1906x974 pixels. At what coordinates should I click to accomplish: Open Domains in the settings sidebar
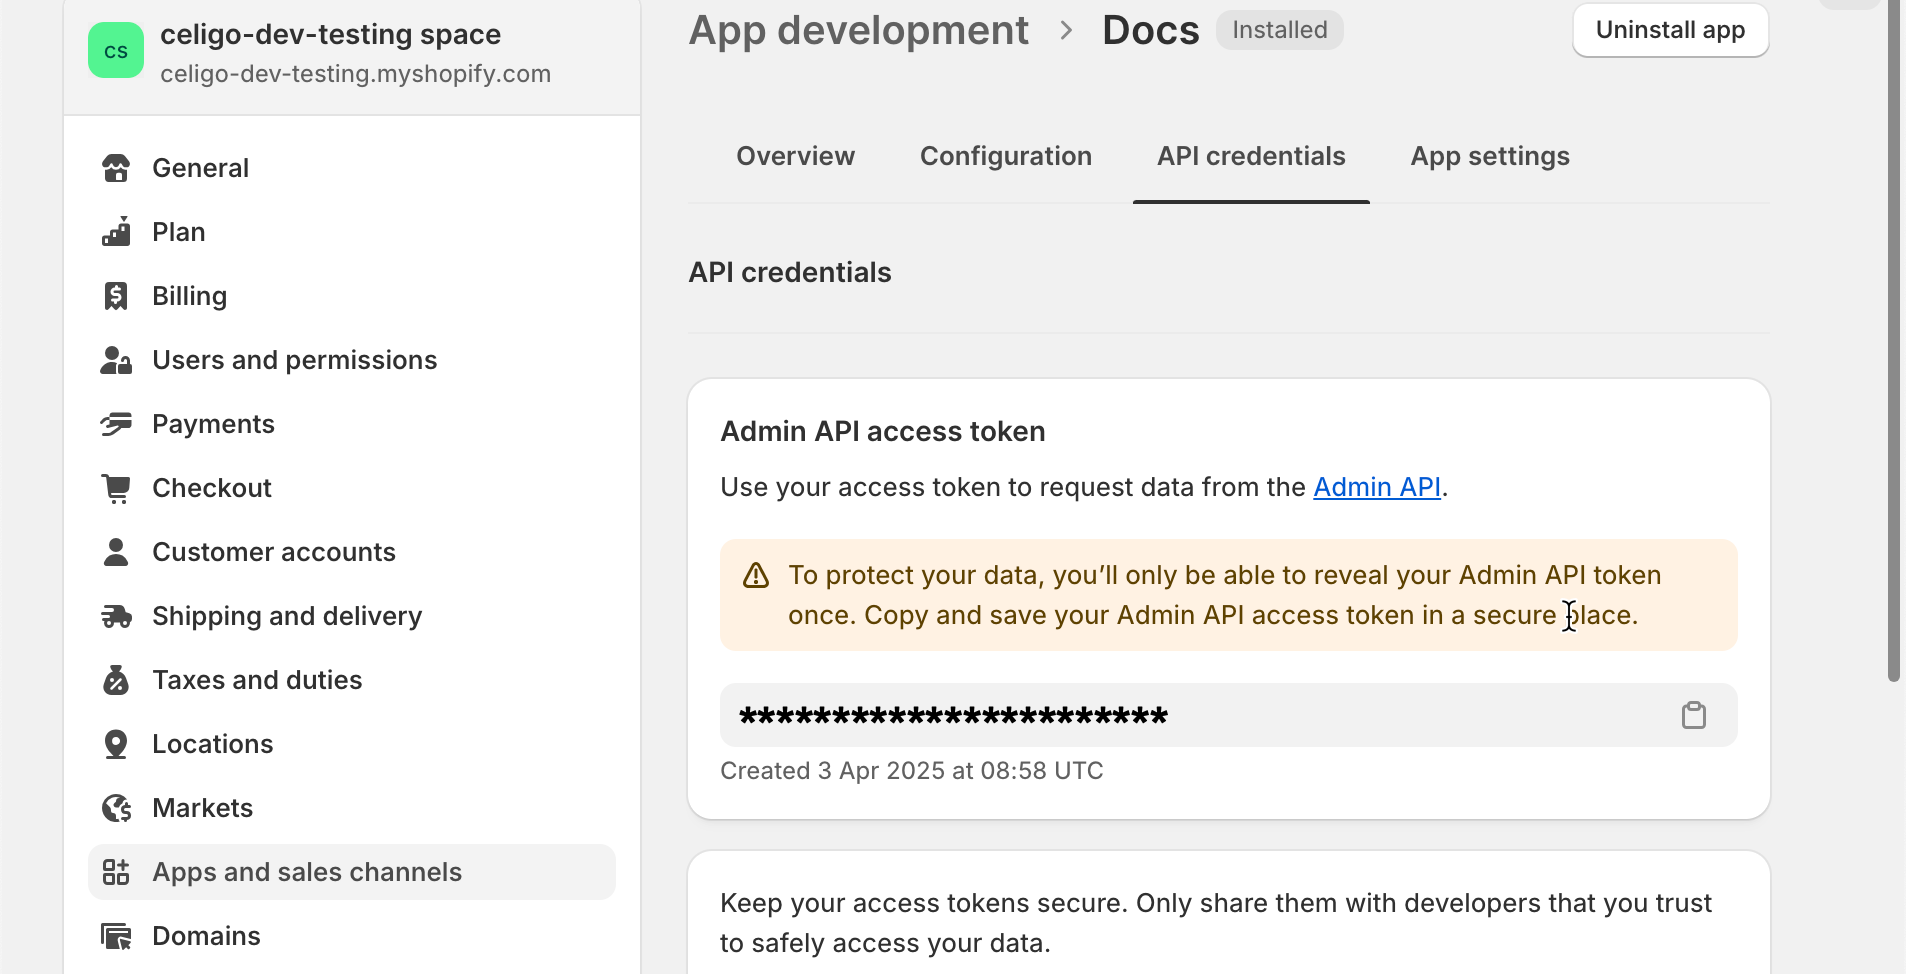[x=206, y=936]
